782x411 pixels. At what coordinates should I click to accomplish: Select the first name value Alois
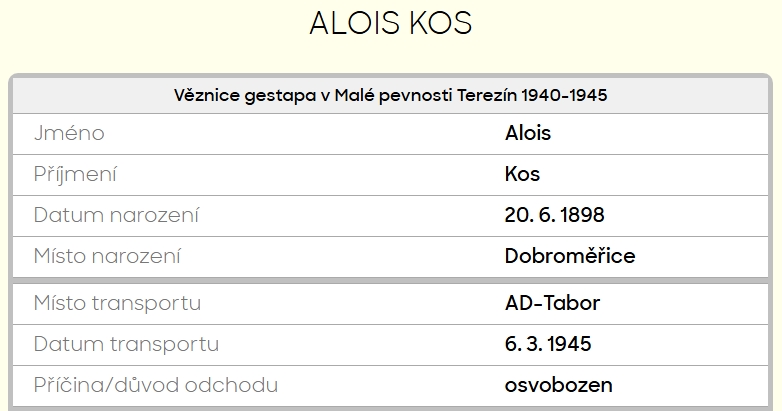tap(528, 133)
